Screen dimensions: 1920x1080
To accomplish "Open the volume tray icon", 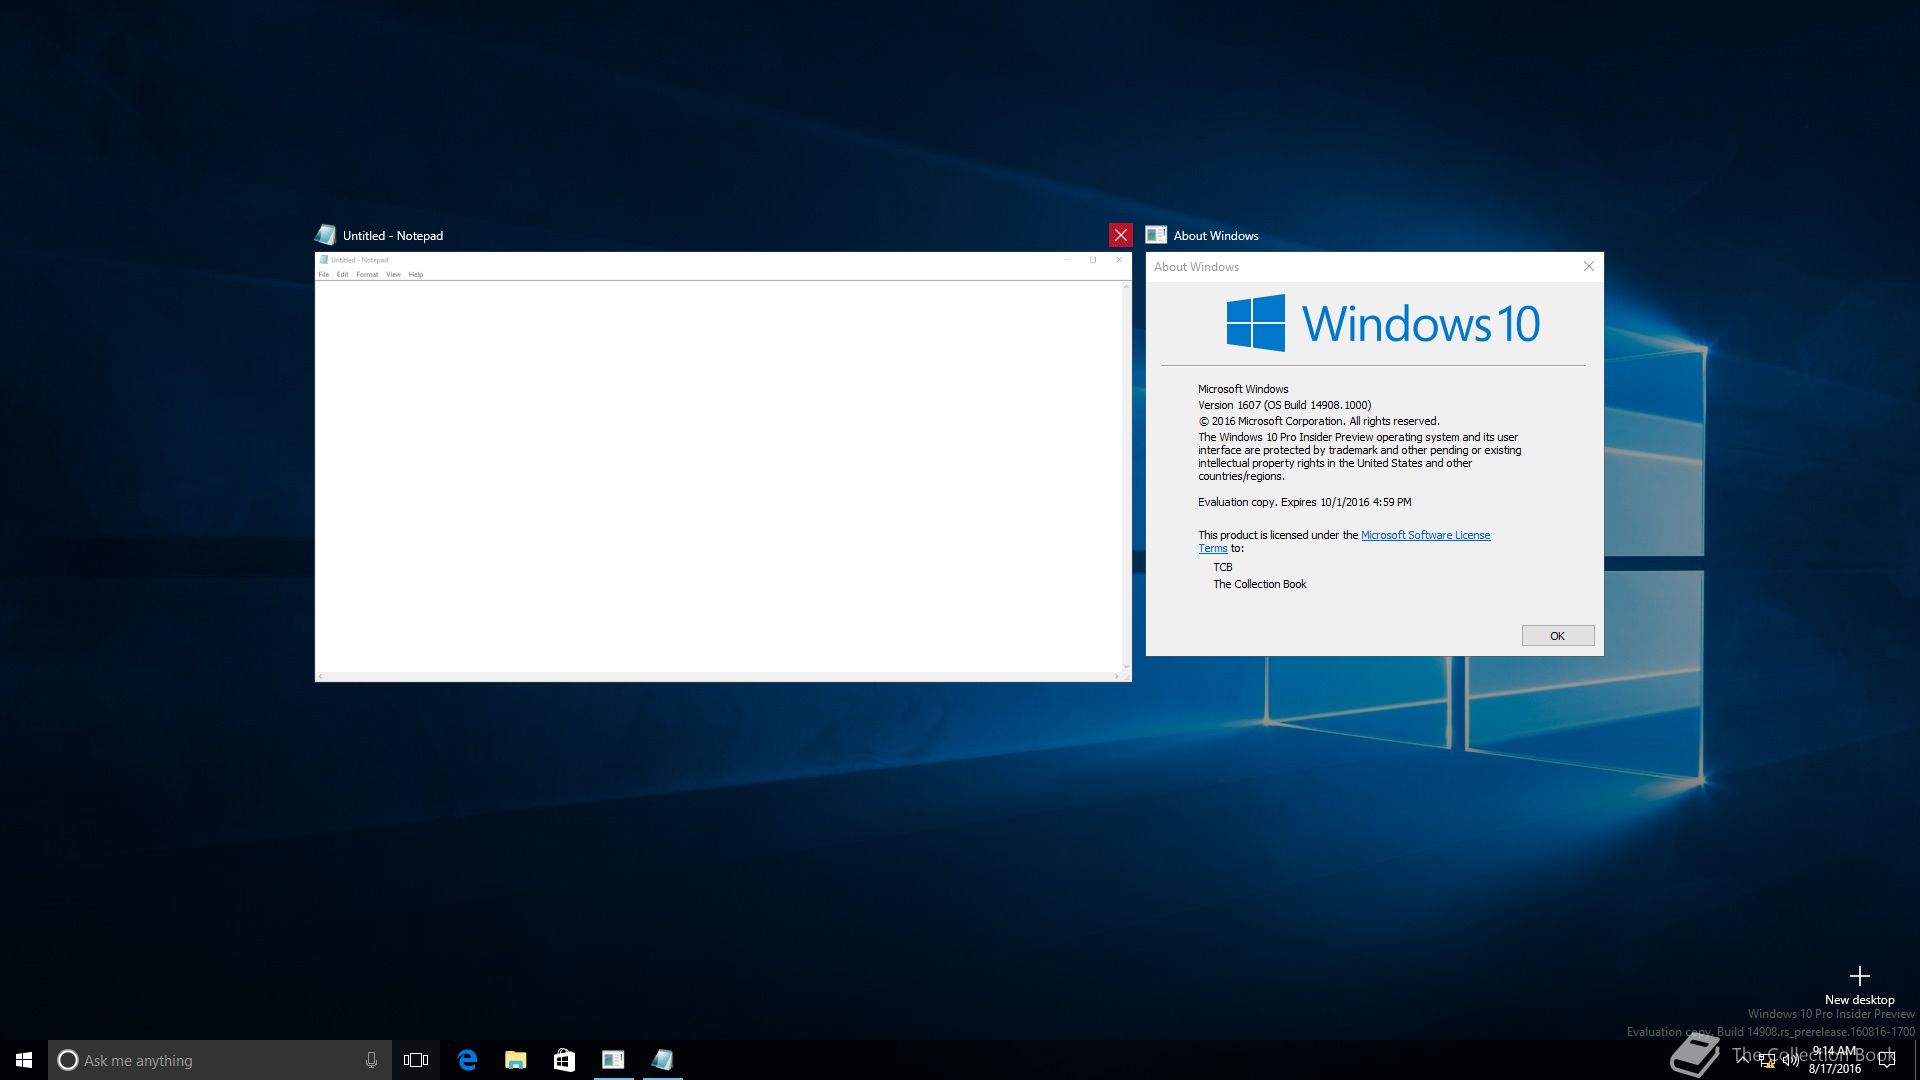I will pos(1790,1060).
